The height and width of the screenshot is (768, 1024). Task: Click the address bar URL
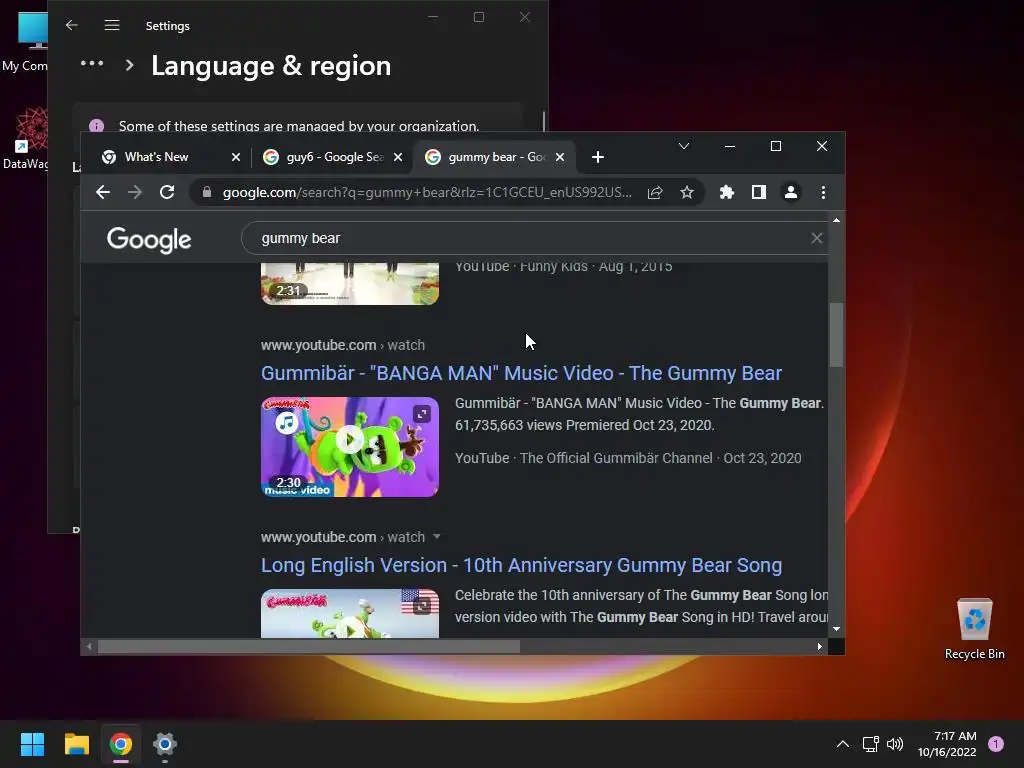426,192
